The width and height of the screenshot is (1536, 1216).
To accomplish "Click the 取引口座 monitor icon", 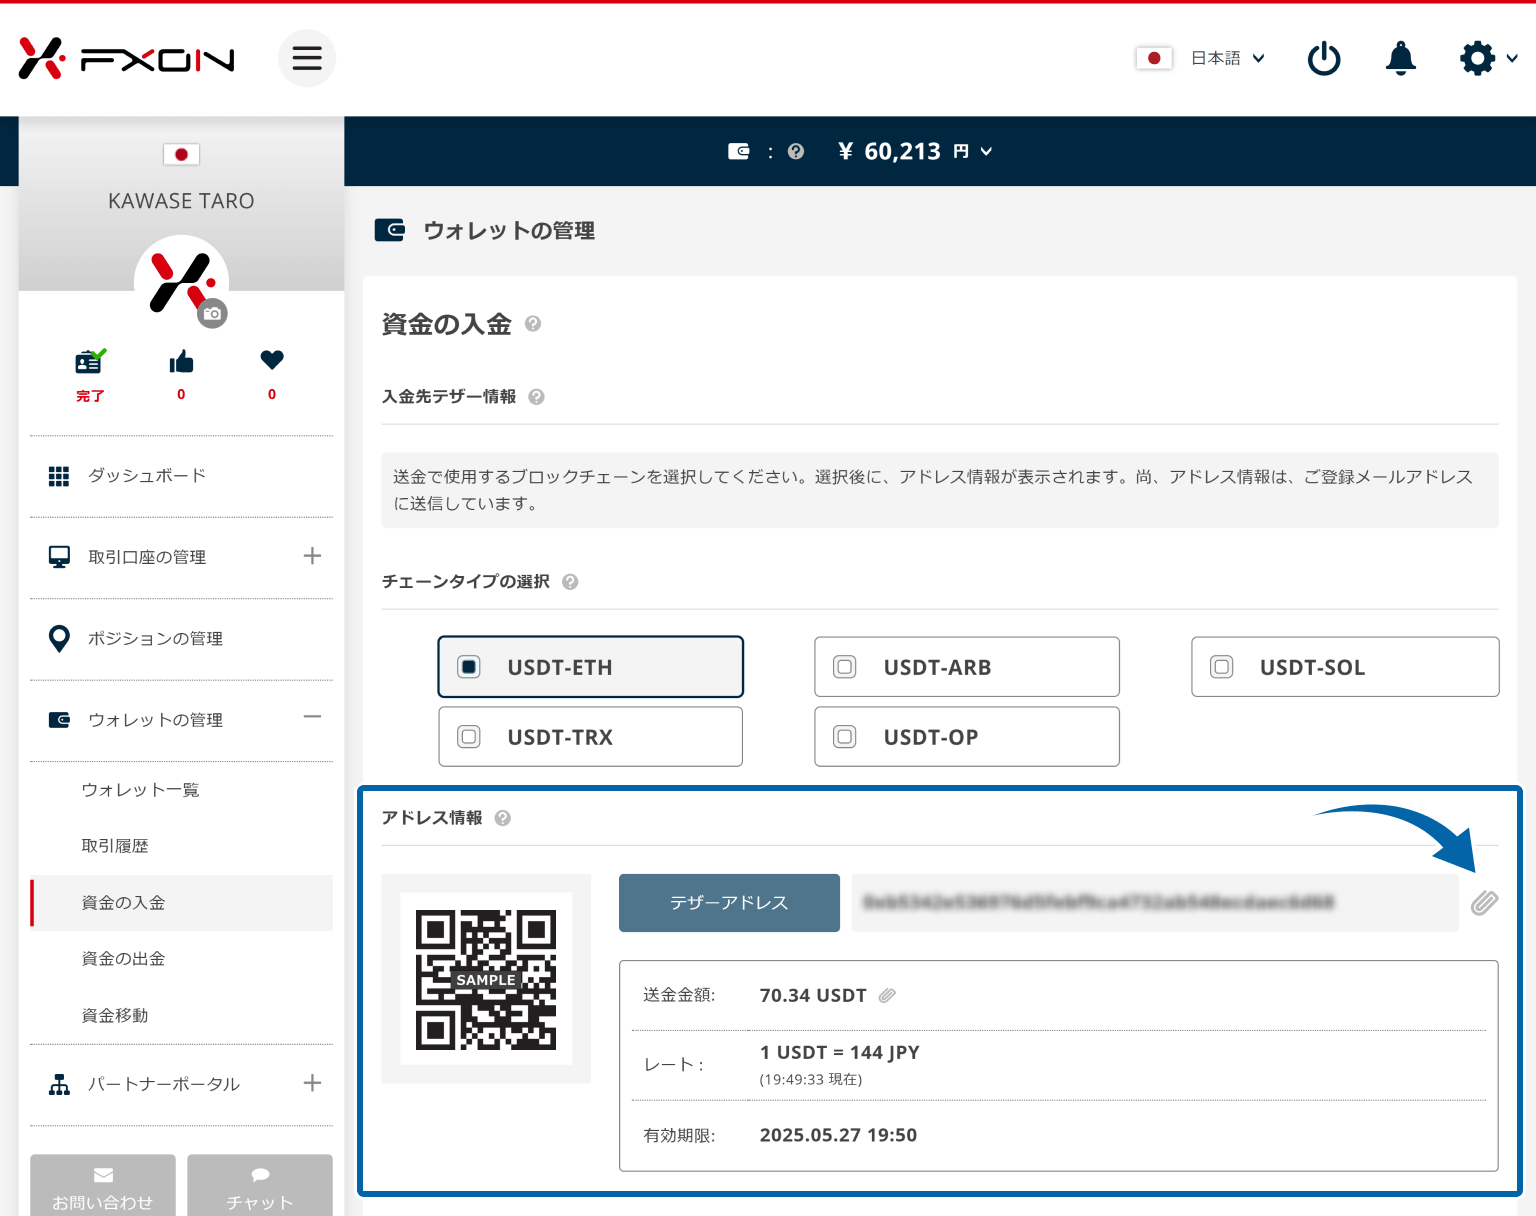I will 59,557.
